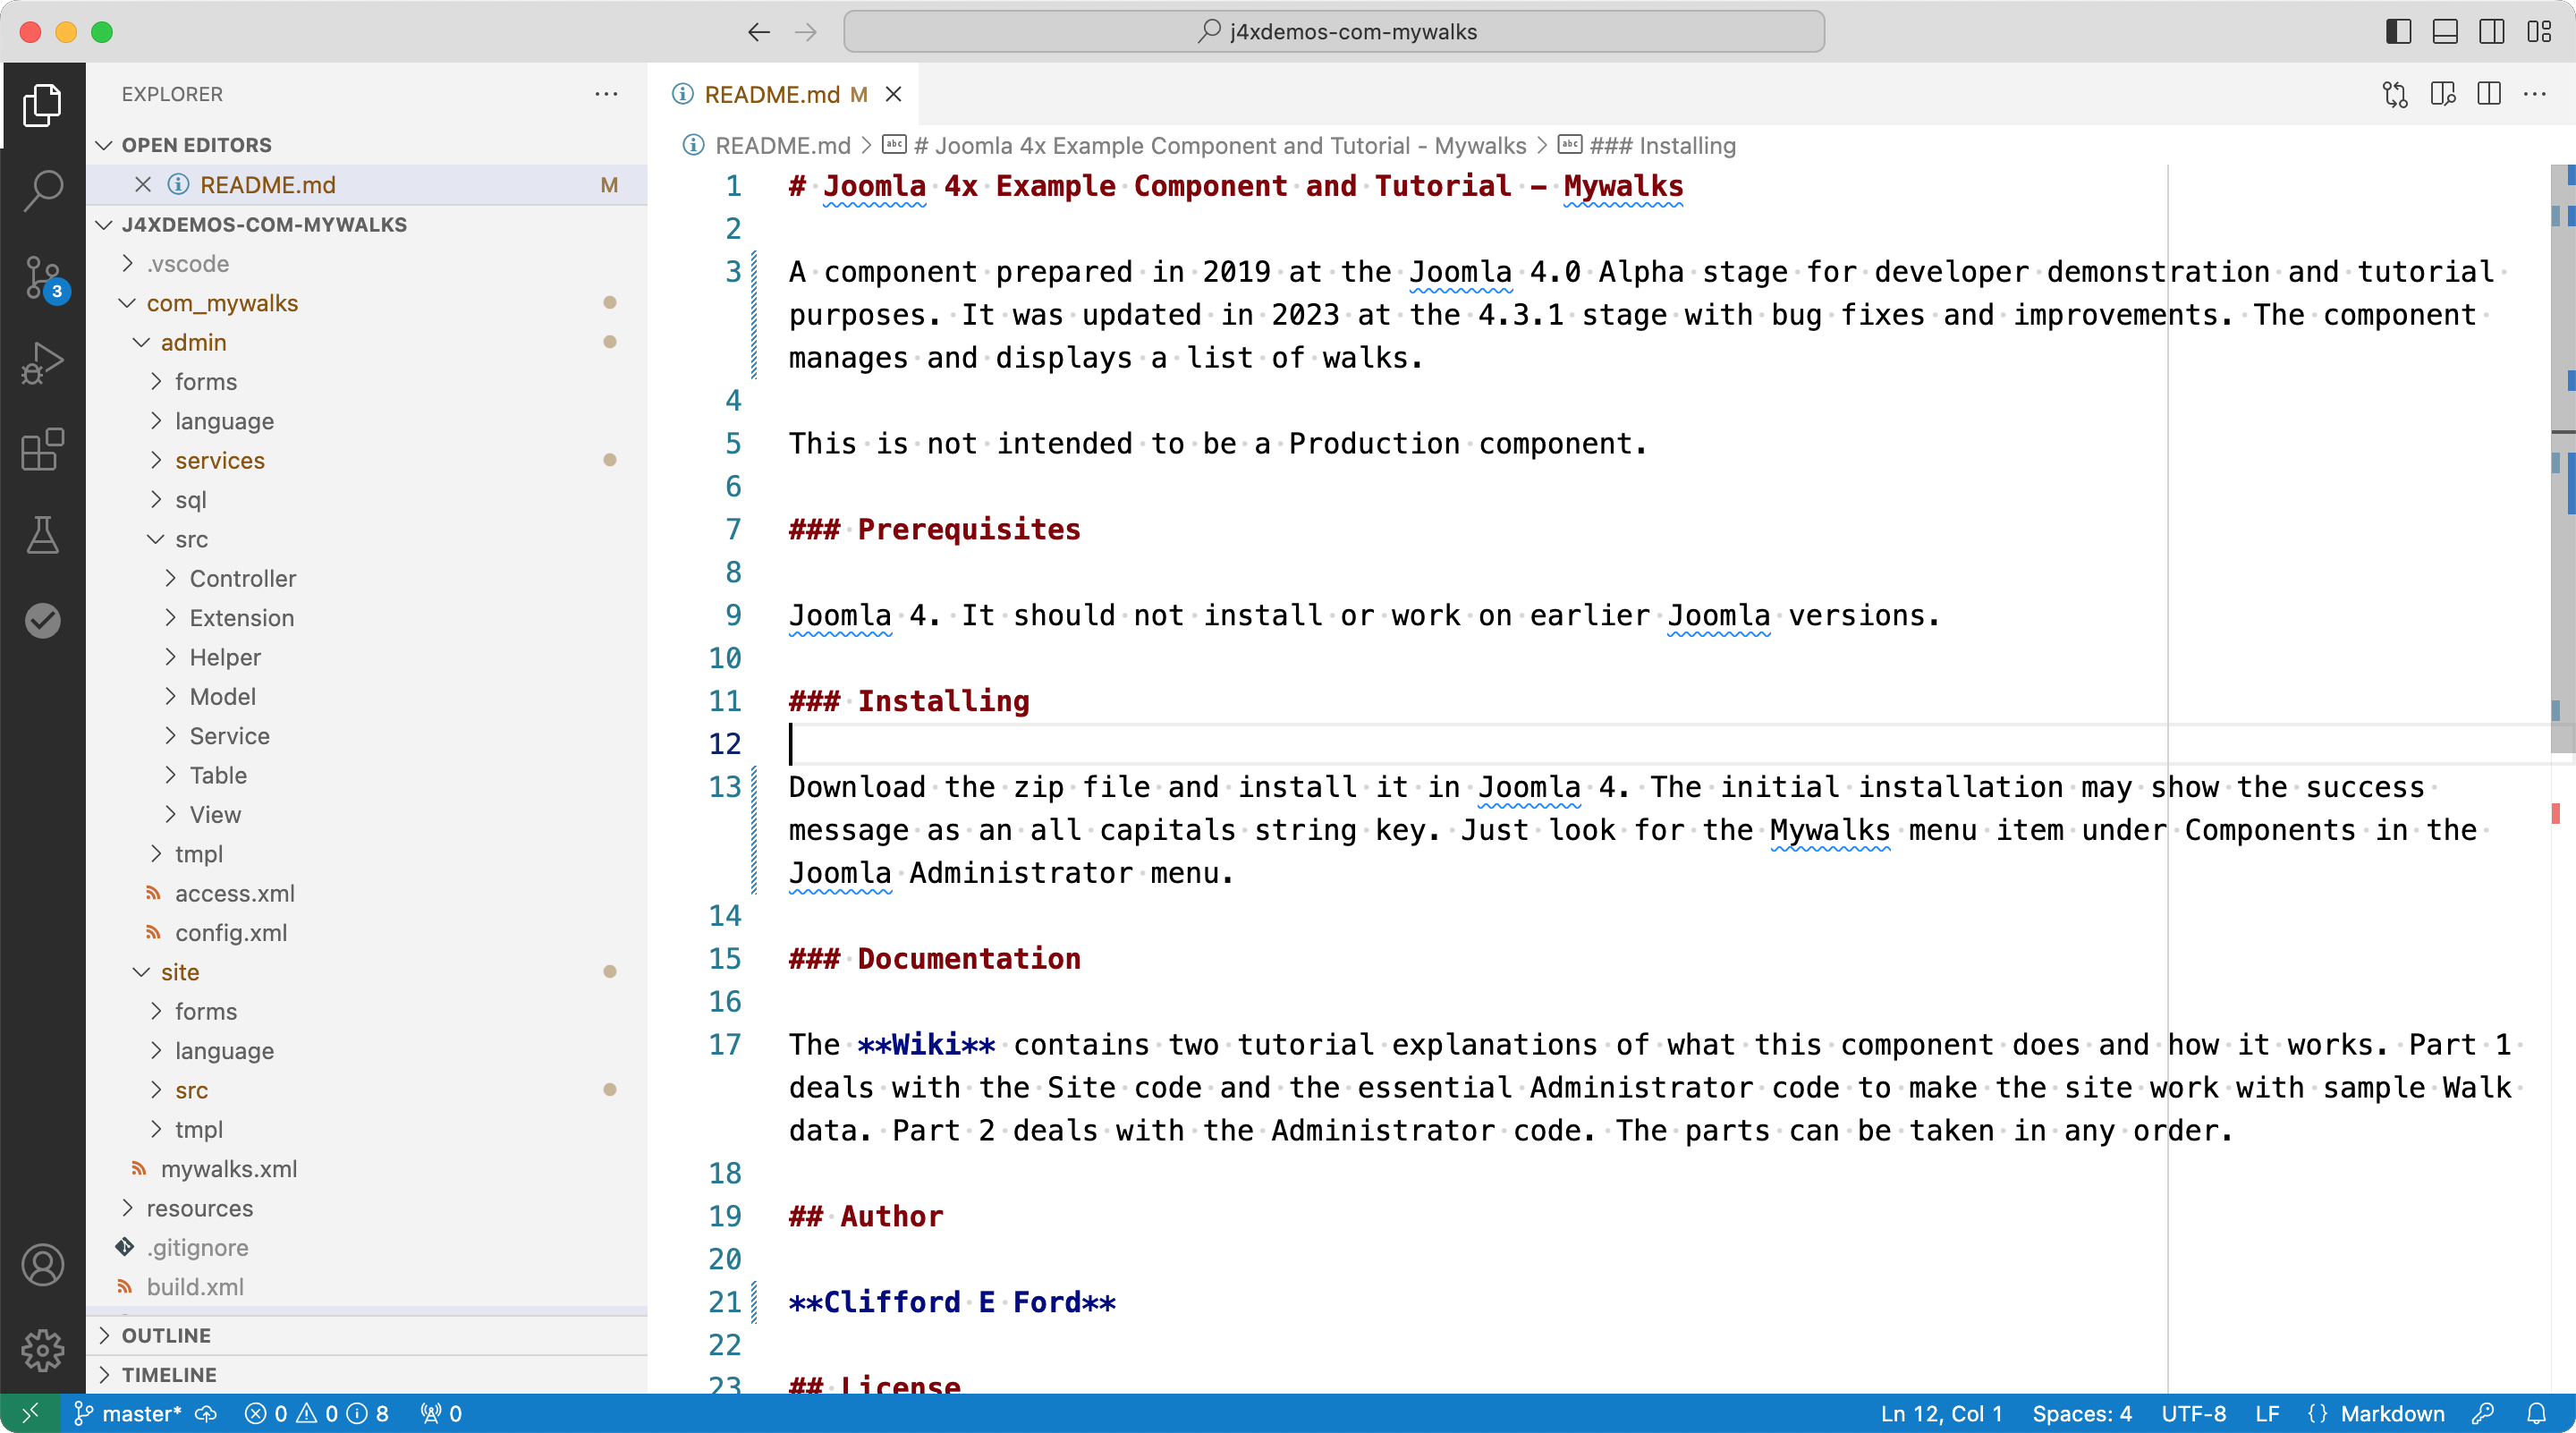Click the key icon in status bar
This screenshot has height=1433, width=2576.
[x=2483, y=1413]
